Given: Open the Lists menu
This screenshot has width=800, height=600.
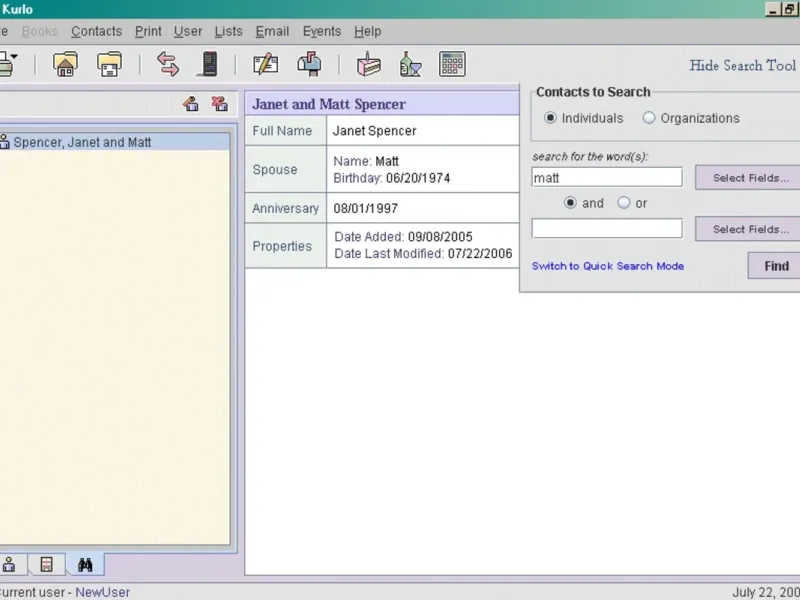Looking at the screenshot, I should [228, 32].
